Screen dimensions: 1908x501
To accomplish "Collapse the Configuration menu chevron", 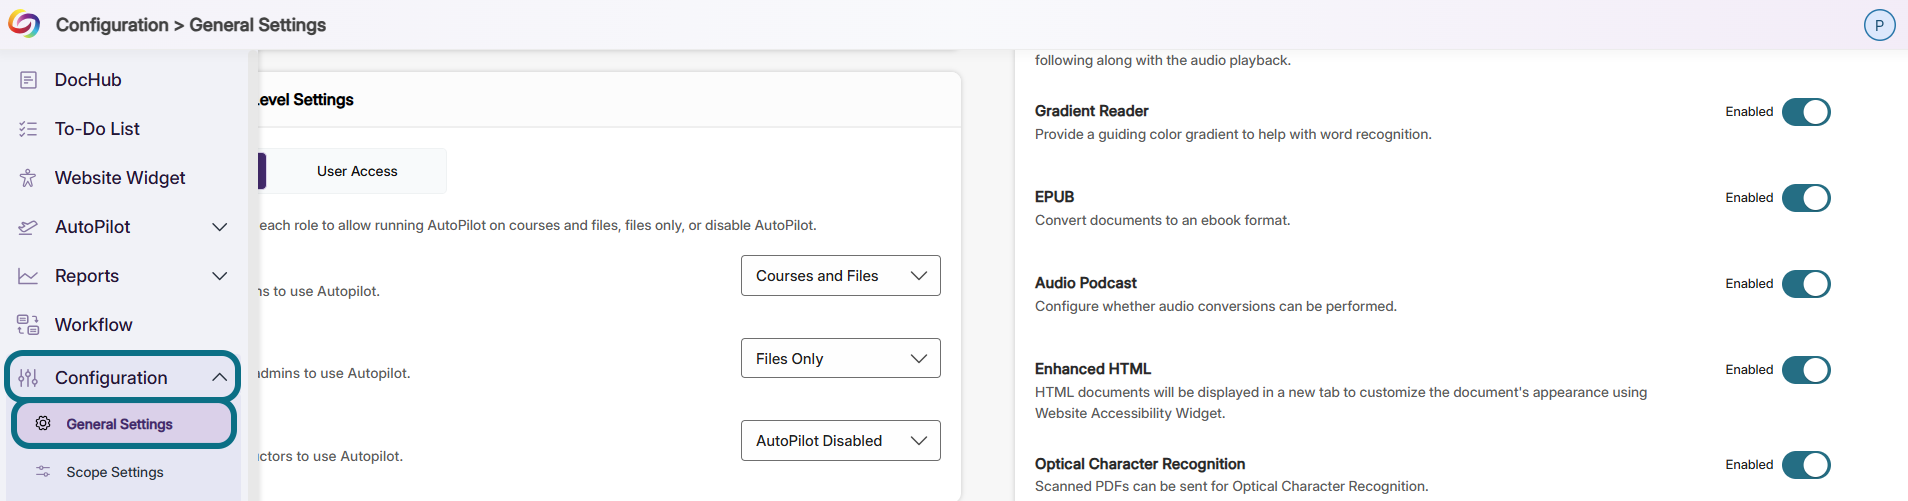I will (220, 377).
